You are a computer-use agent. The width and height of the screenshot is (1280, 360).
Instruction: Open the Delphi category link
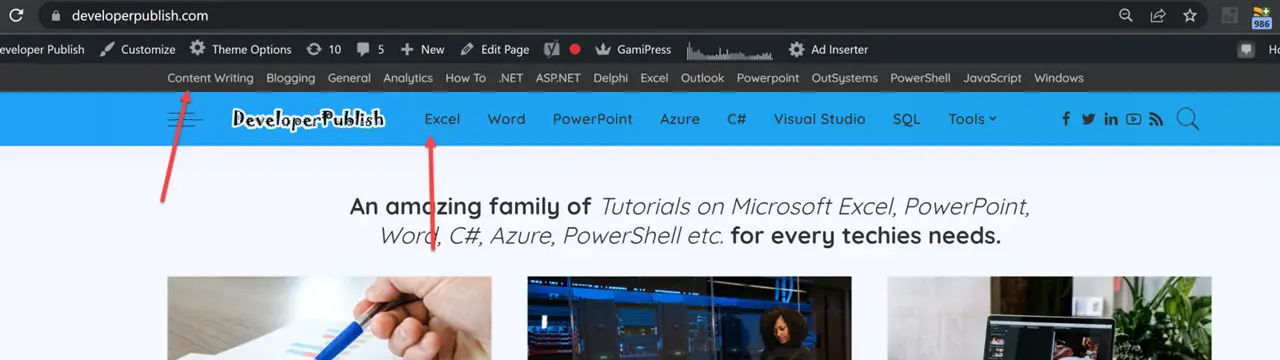click(611, 78)
